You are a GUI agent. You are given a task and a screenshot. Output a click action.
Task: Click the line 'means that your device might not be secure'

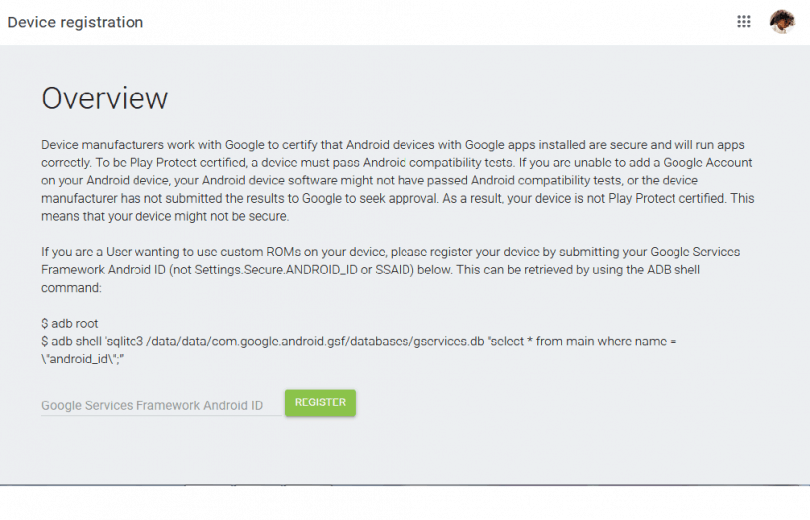coord(165,216)
